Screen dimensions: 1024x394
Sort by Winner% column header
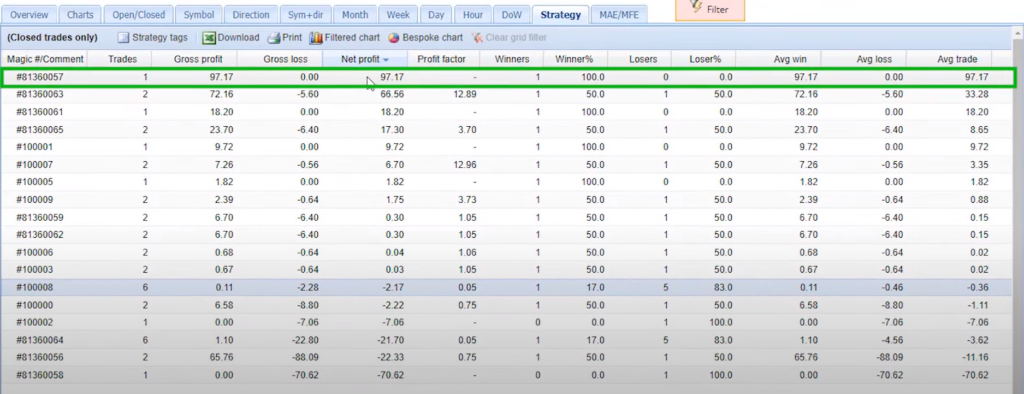(574, 59)
